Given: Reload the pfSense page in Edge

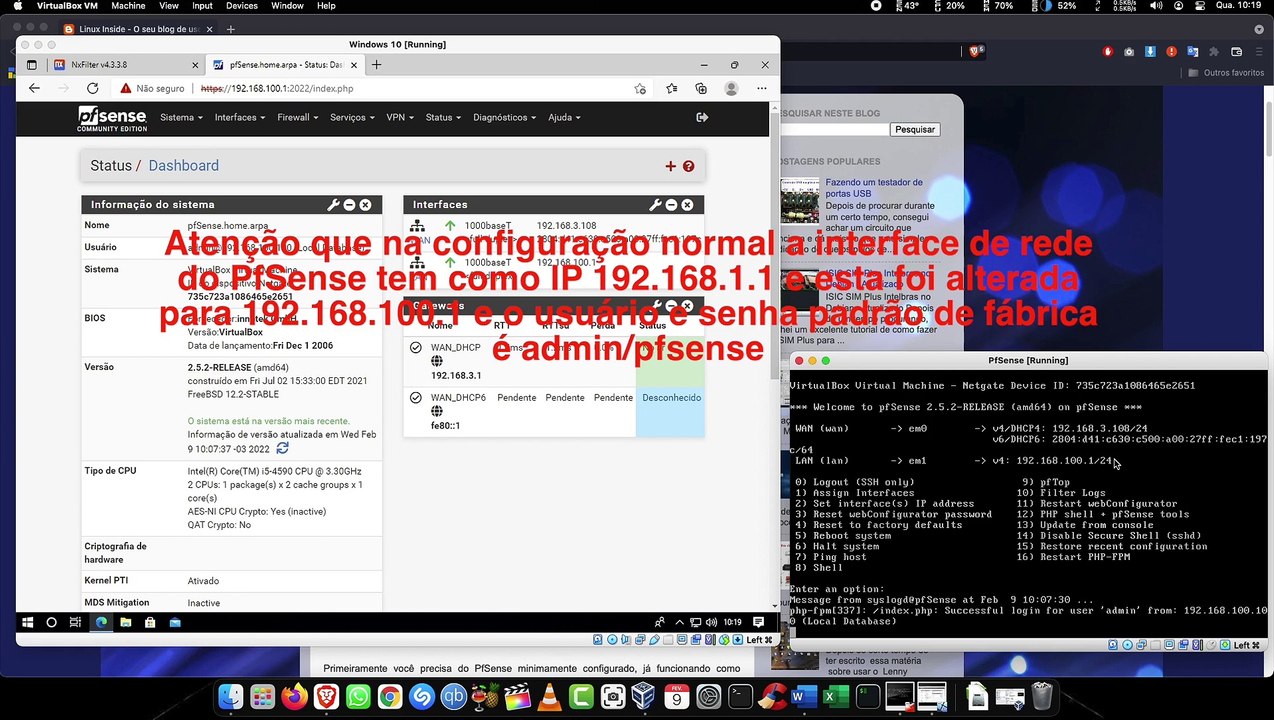Looking at the screenshot, I should point(92,89).
